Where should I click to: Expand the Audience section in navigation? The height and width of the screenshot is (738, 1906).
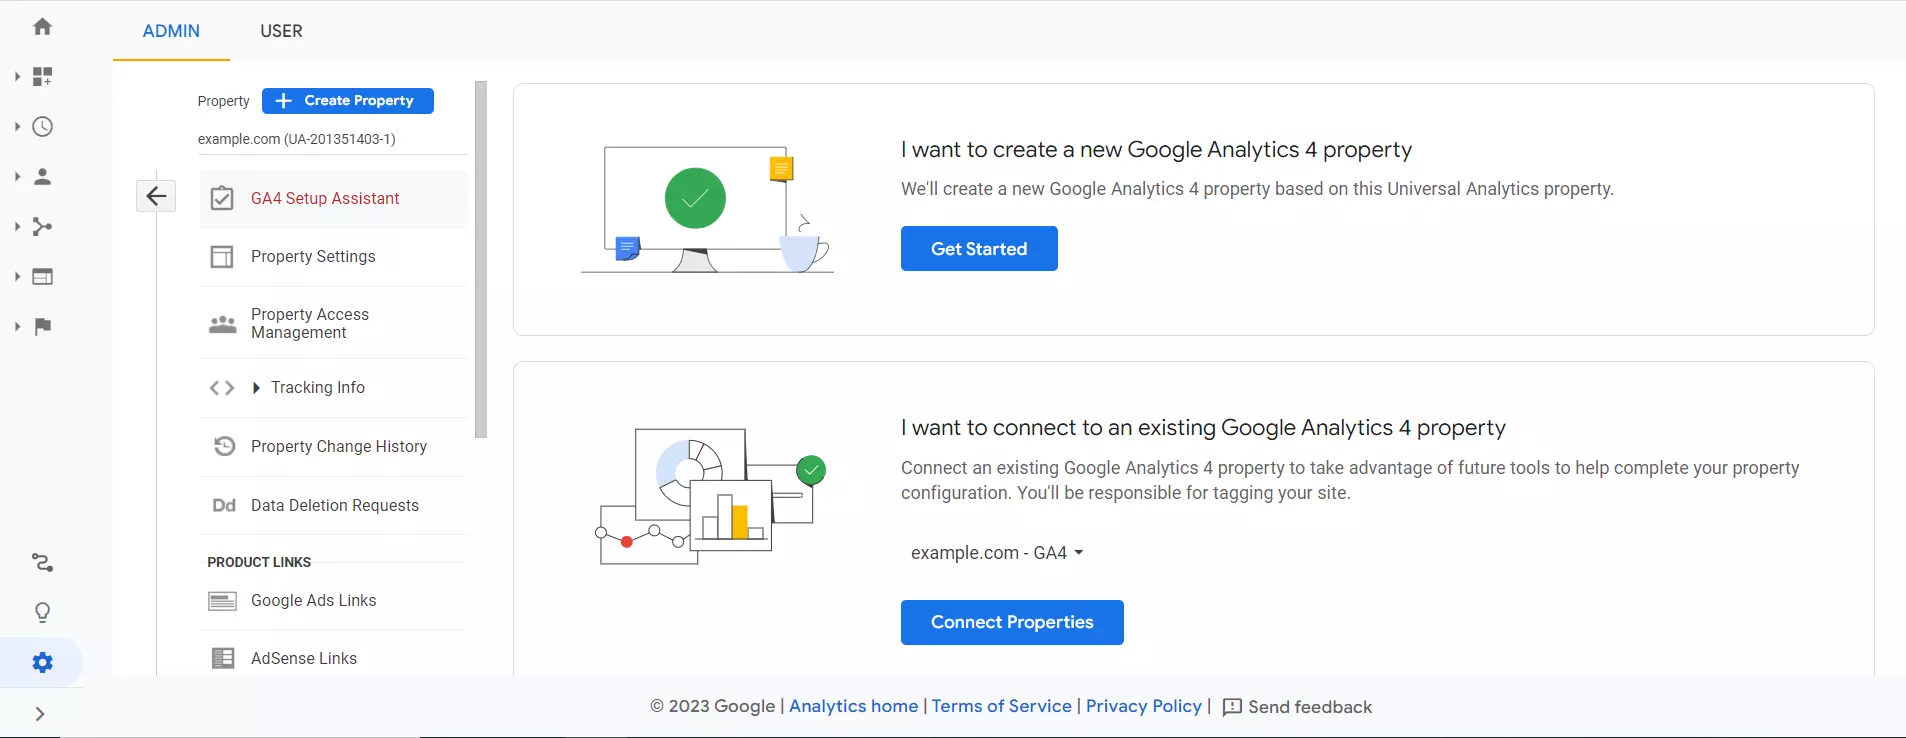click(x=42, y=177)
